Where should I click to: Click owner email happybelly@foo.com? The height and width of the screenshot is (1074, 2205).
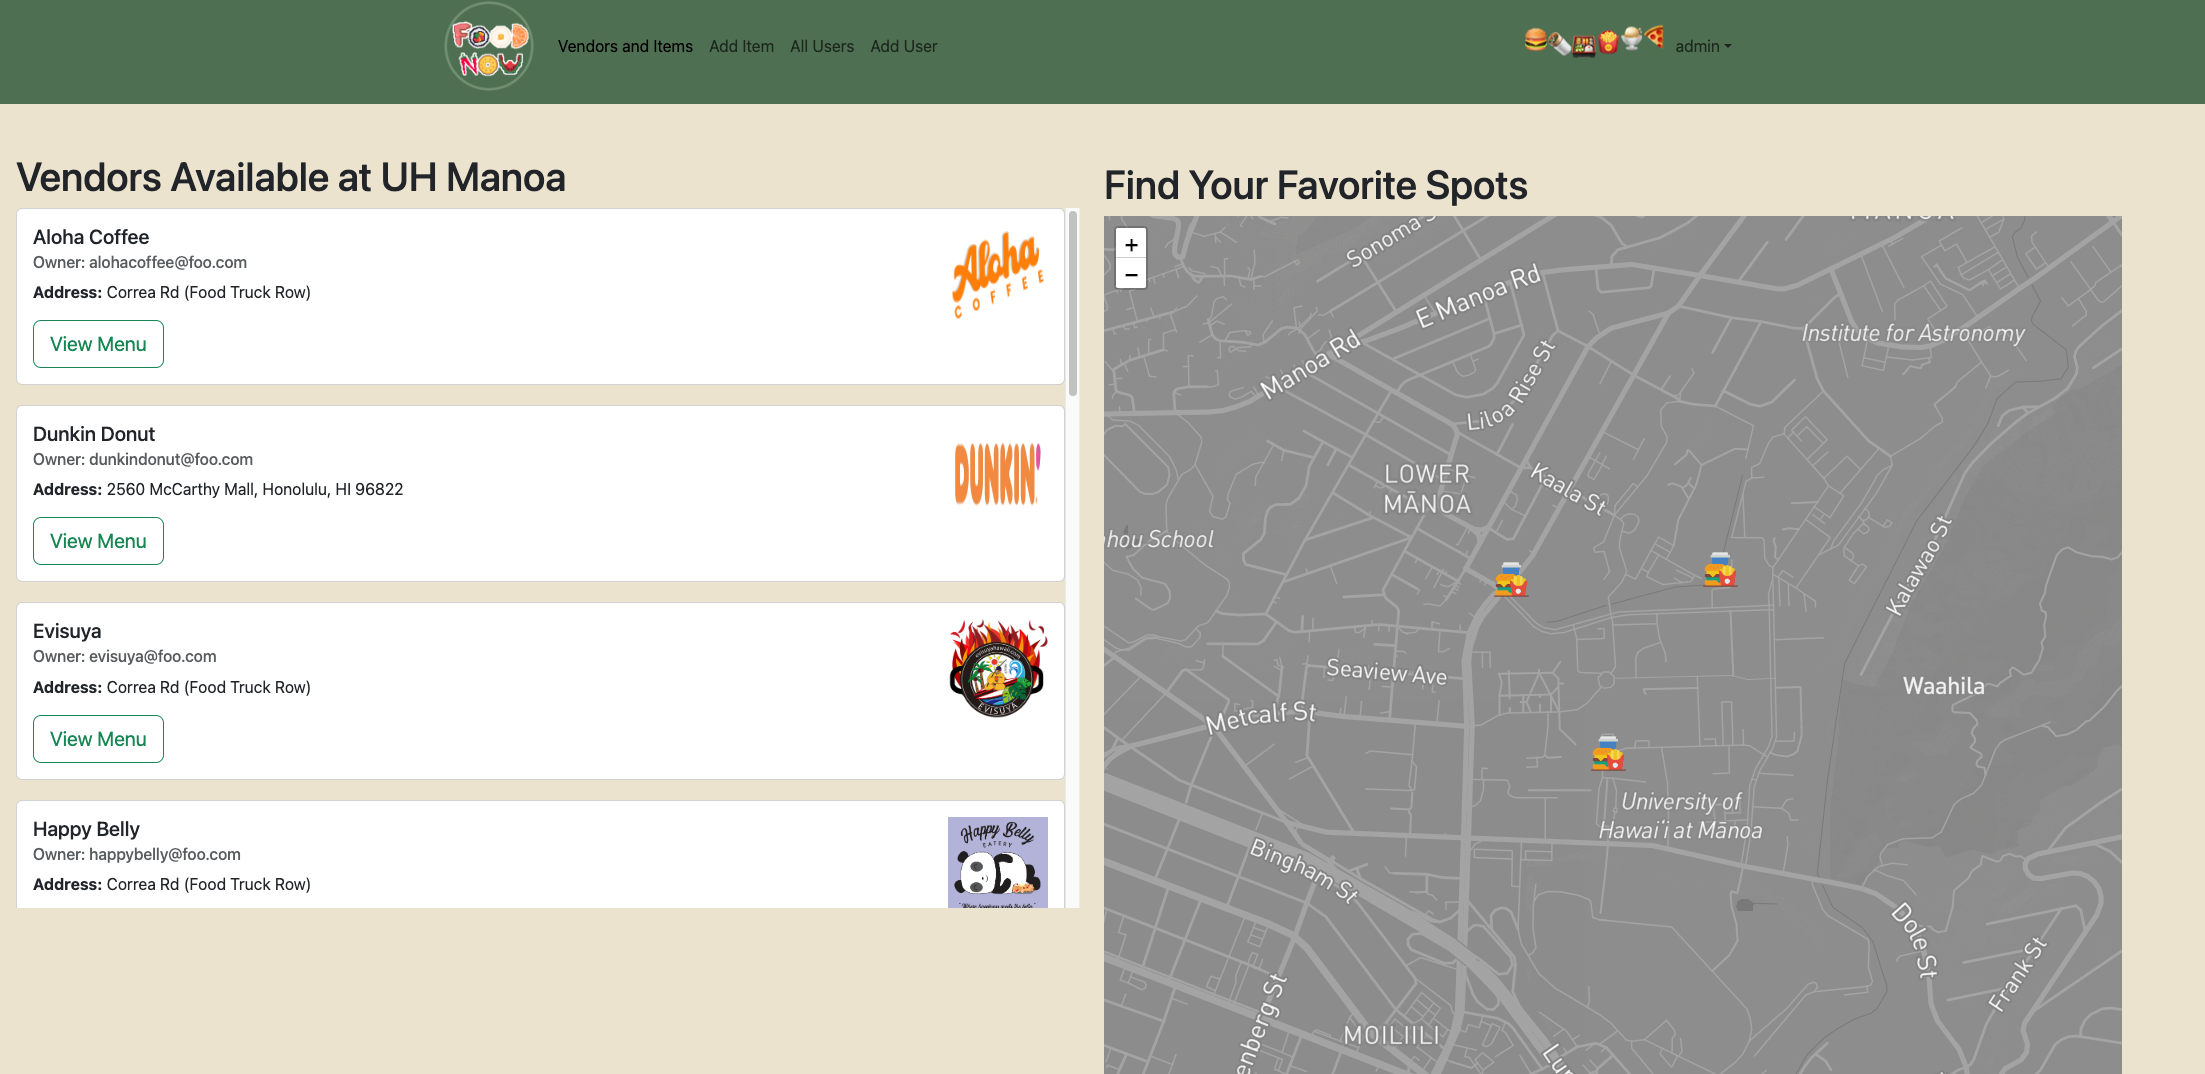(165, 854)
